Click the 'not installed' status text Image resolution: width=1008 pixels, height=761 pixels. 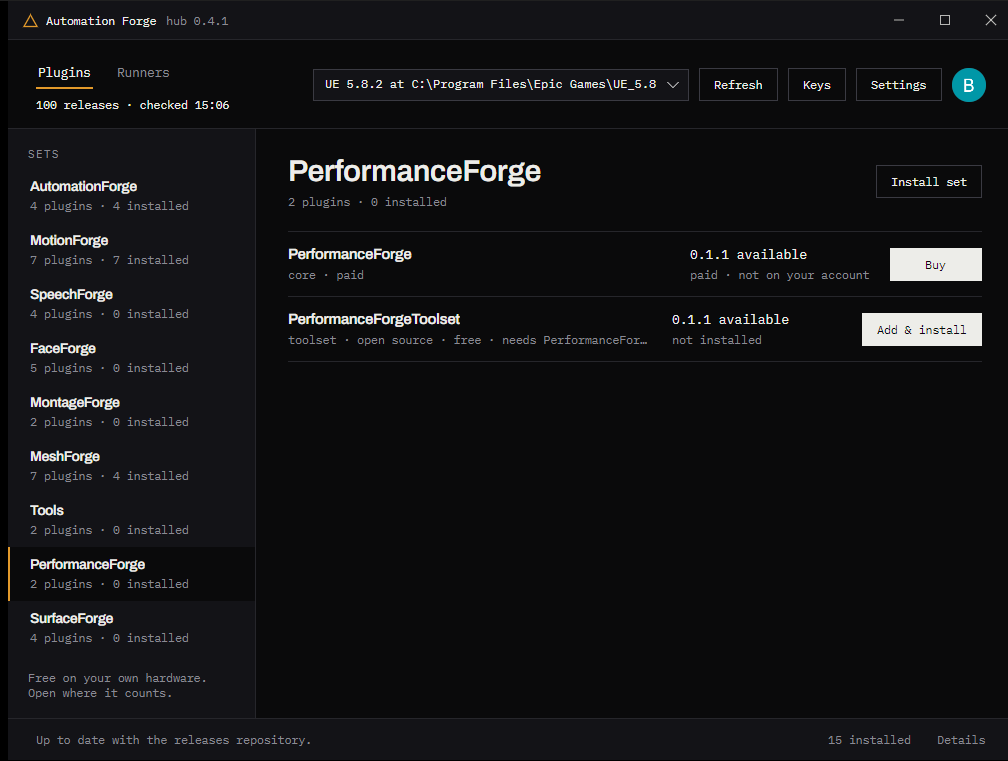(x=717, y=340)
